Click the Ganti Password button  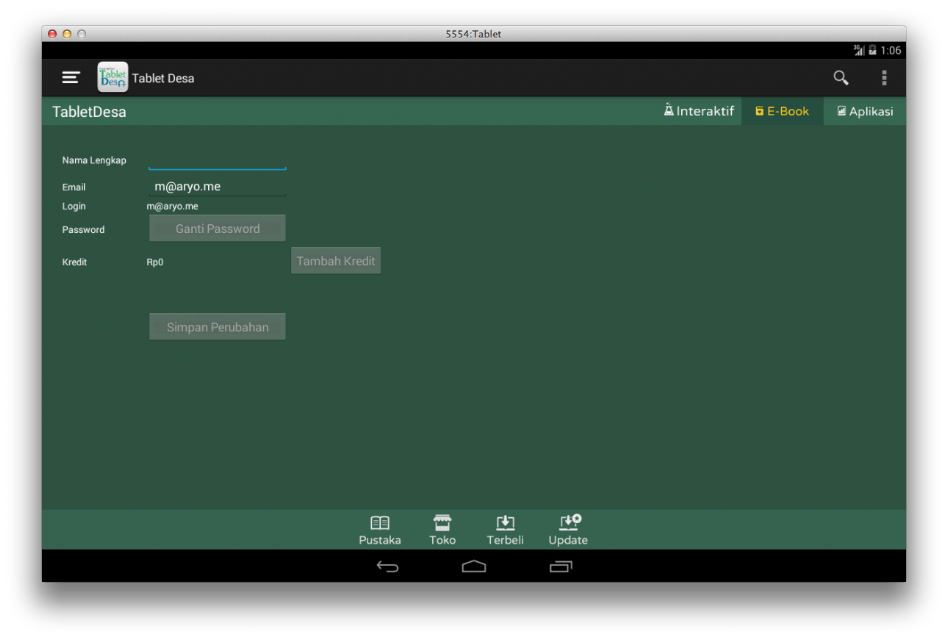coord(217,228)
